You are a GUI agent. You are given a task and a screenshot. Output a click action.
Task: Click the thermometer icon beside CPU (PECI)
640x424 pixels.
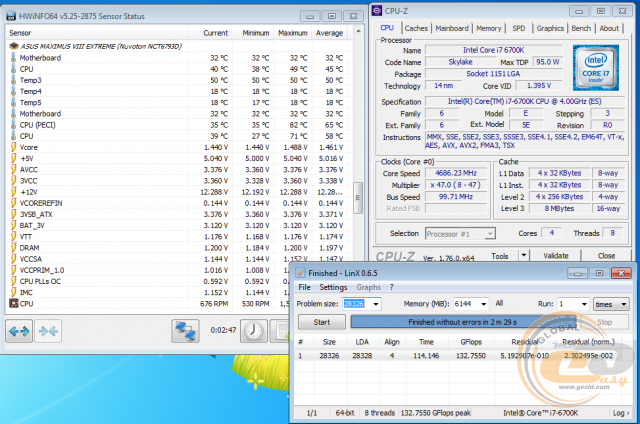click(x=13, y=124)
